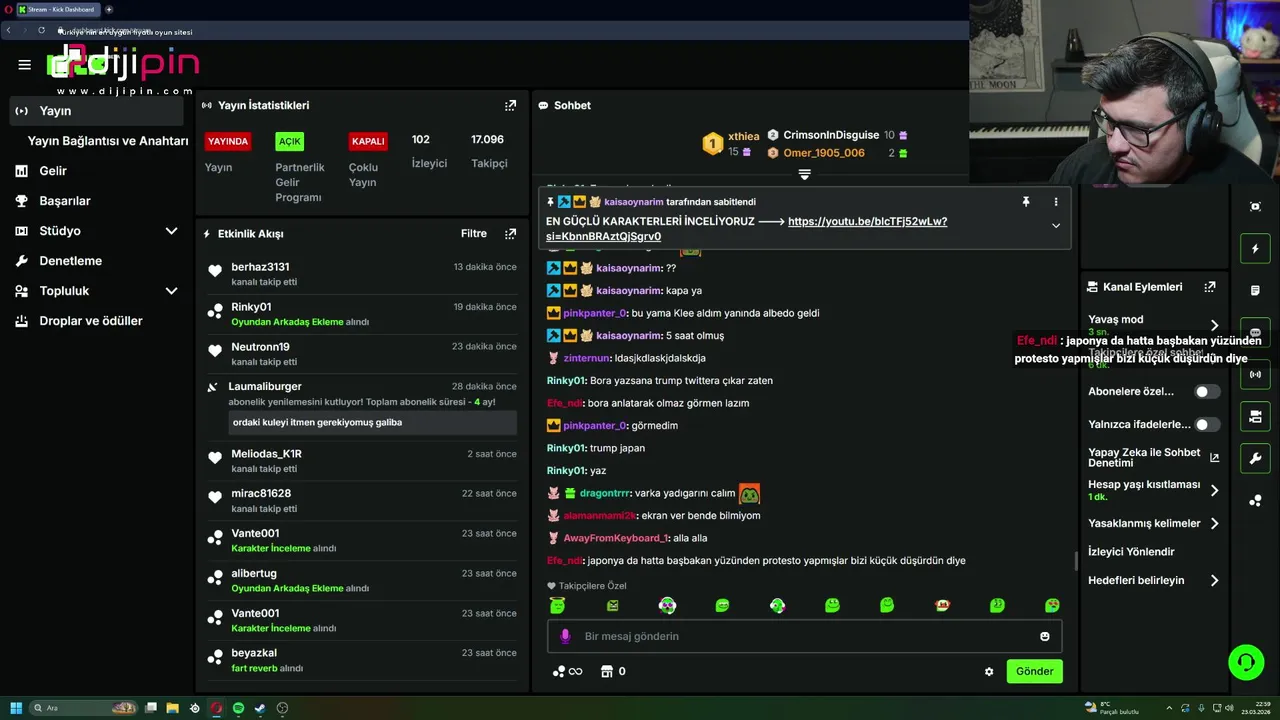Click İzleyici Yönlendir
This screenshot has height=720, width=1280.
pyautogui.click(x=1131, y=552)
